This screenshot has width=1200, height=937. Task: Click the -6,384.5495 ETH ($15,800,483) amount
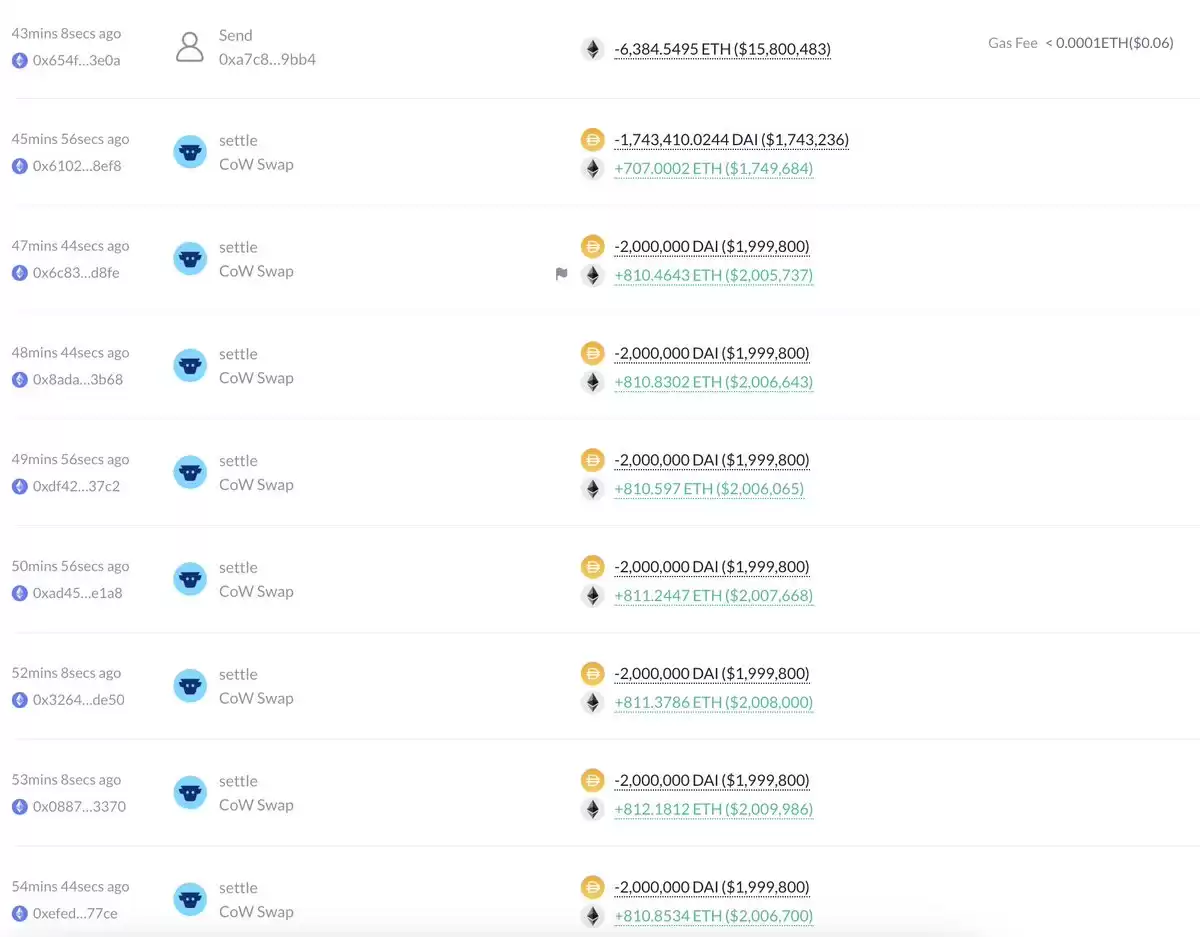(x=723, y=49)
